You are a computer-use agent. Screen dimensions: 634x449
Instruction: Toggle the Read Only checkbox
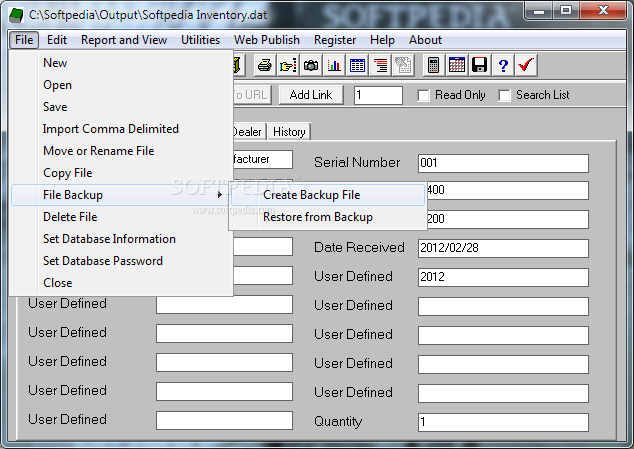pyautogui.click(x=423, y=95)
